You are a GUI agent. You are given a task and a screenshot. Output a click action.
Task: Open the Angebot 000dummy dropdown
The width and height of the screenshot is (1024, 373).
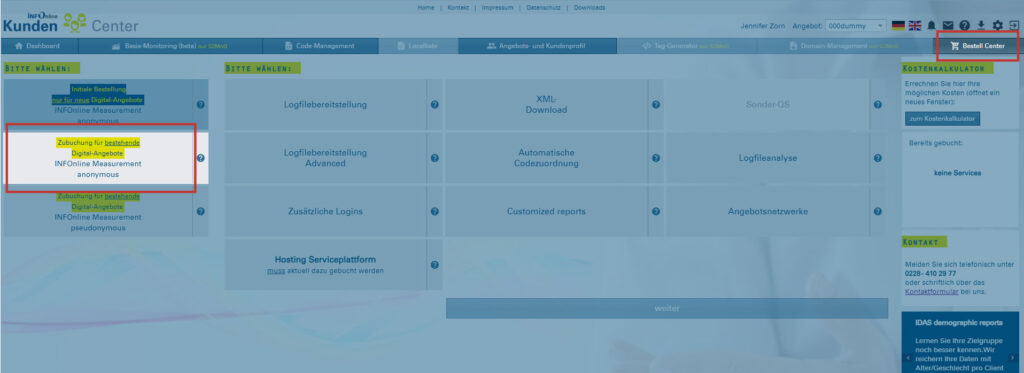tap(856, 25)
